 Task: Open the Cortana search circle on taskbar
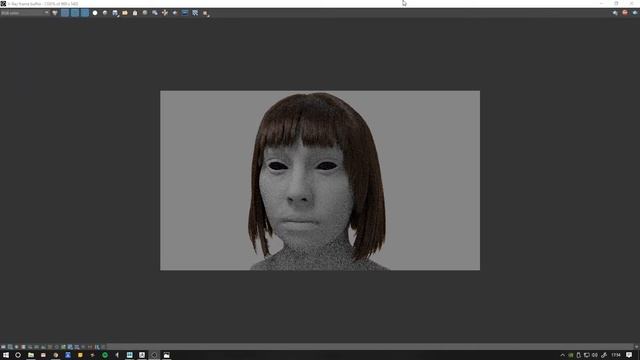click(x=18, y=355)
